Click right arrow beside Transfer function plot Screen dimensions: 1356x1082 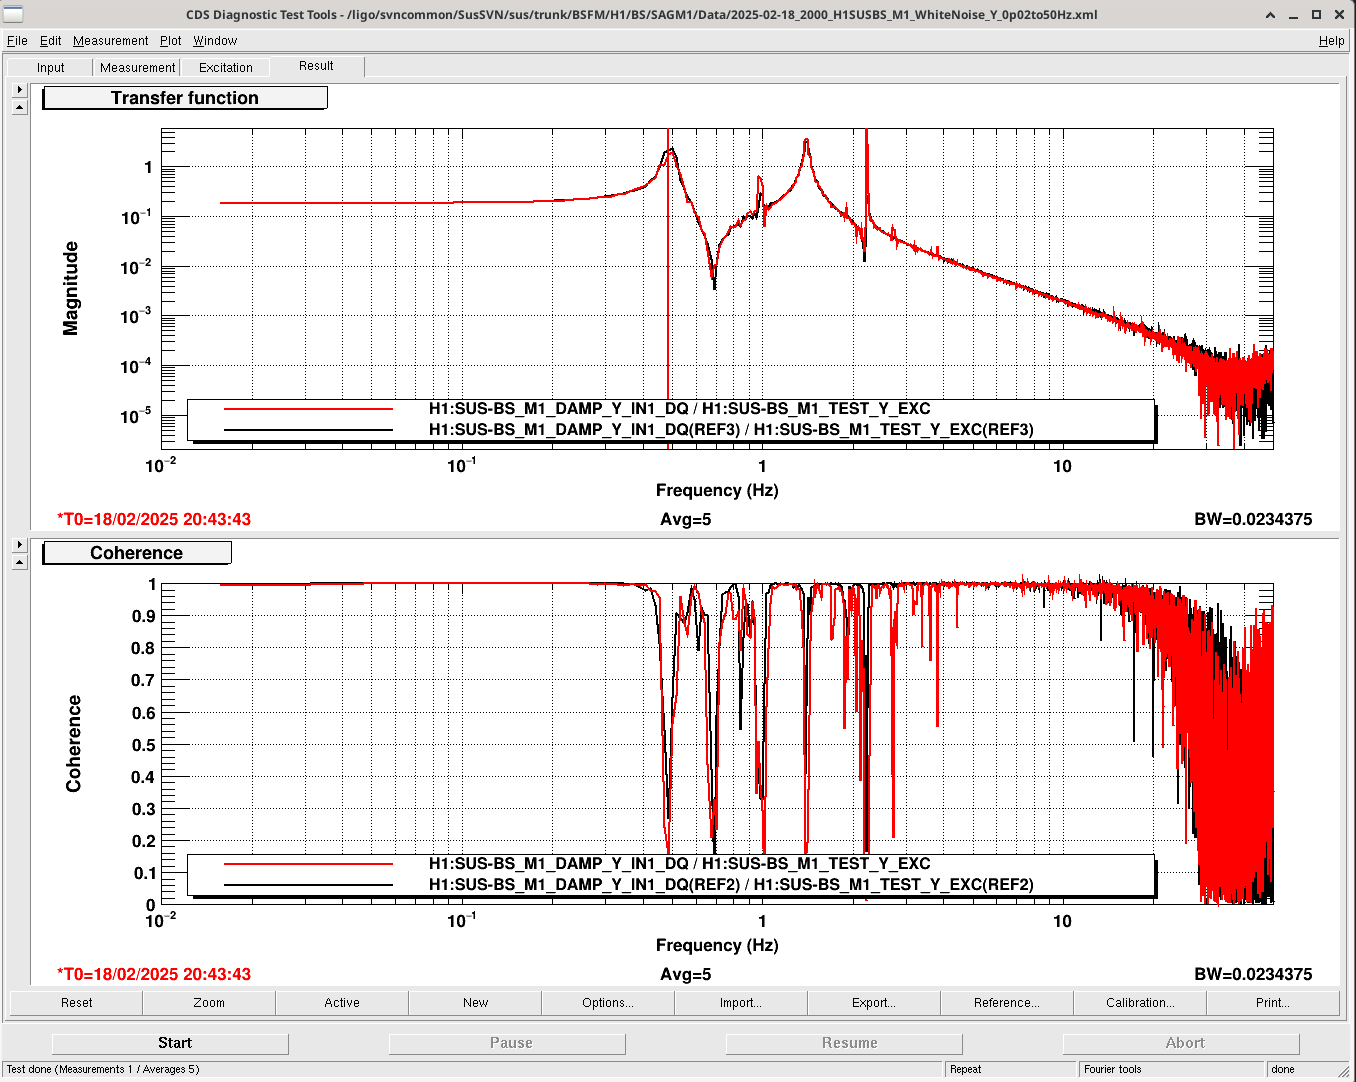(19, 90)
